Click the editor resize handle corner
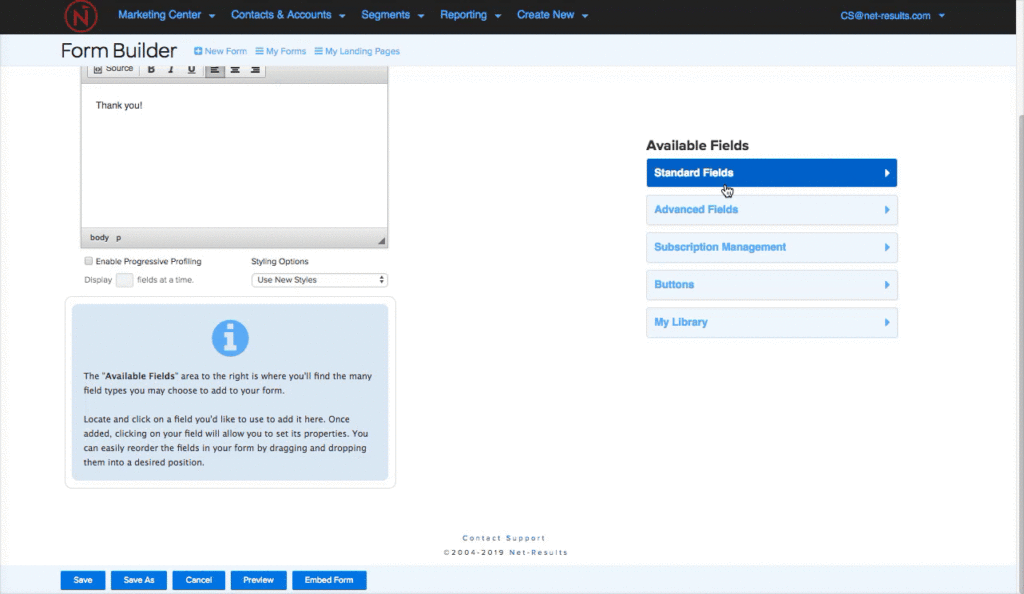Viewport: 1024px width, 594px height. (x=381, y=241)
